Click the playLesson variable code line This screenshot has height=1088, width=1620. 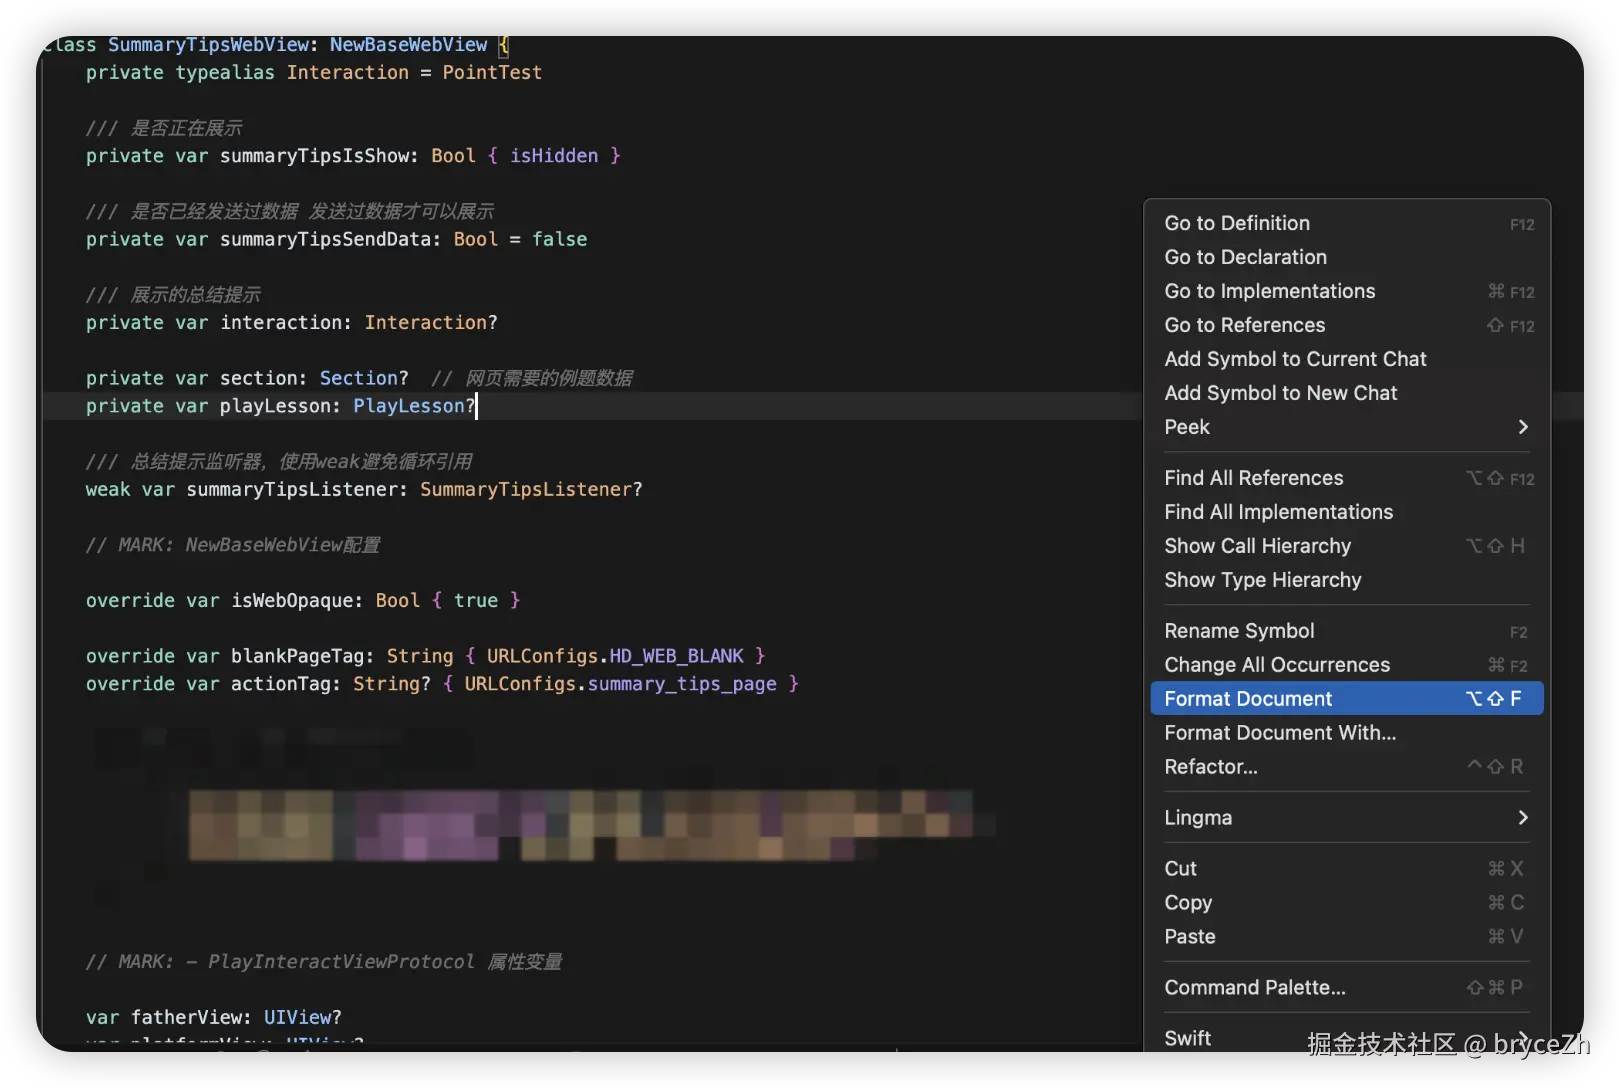point(280,406)
